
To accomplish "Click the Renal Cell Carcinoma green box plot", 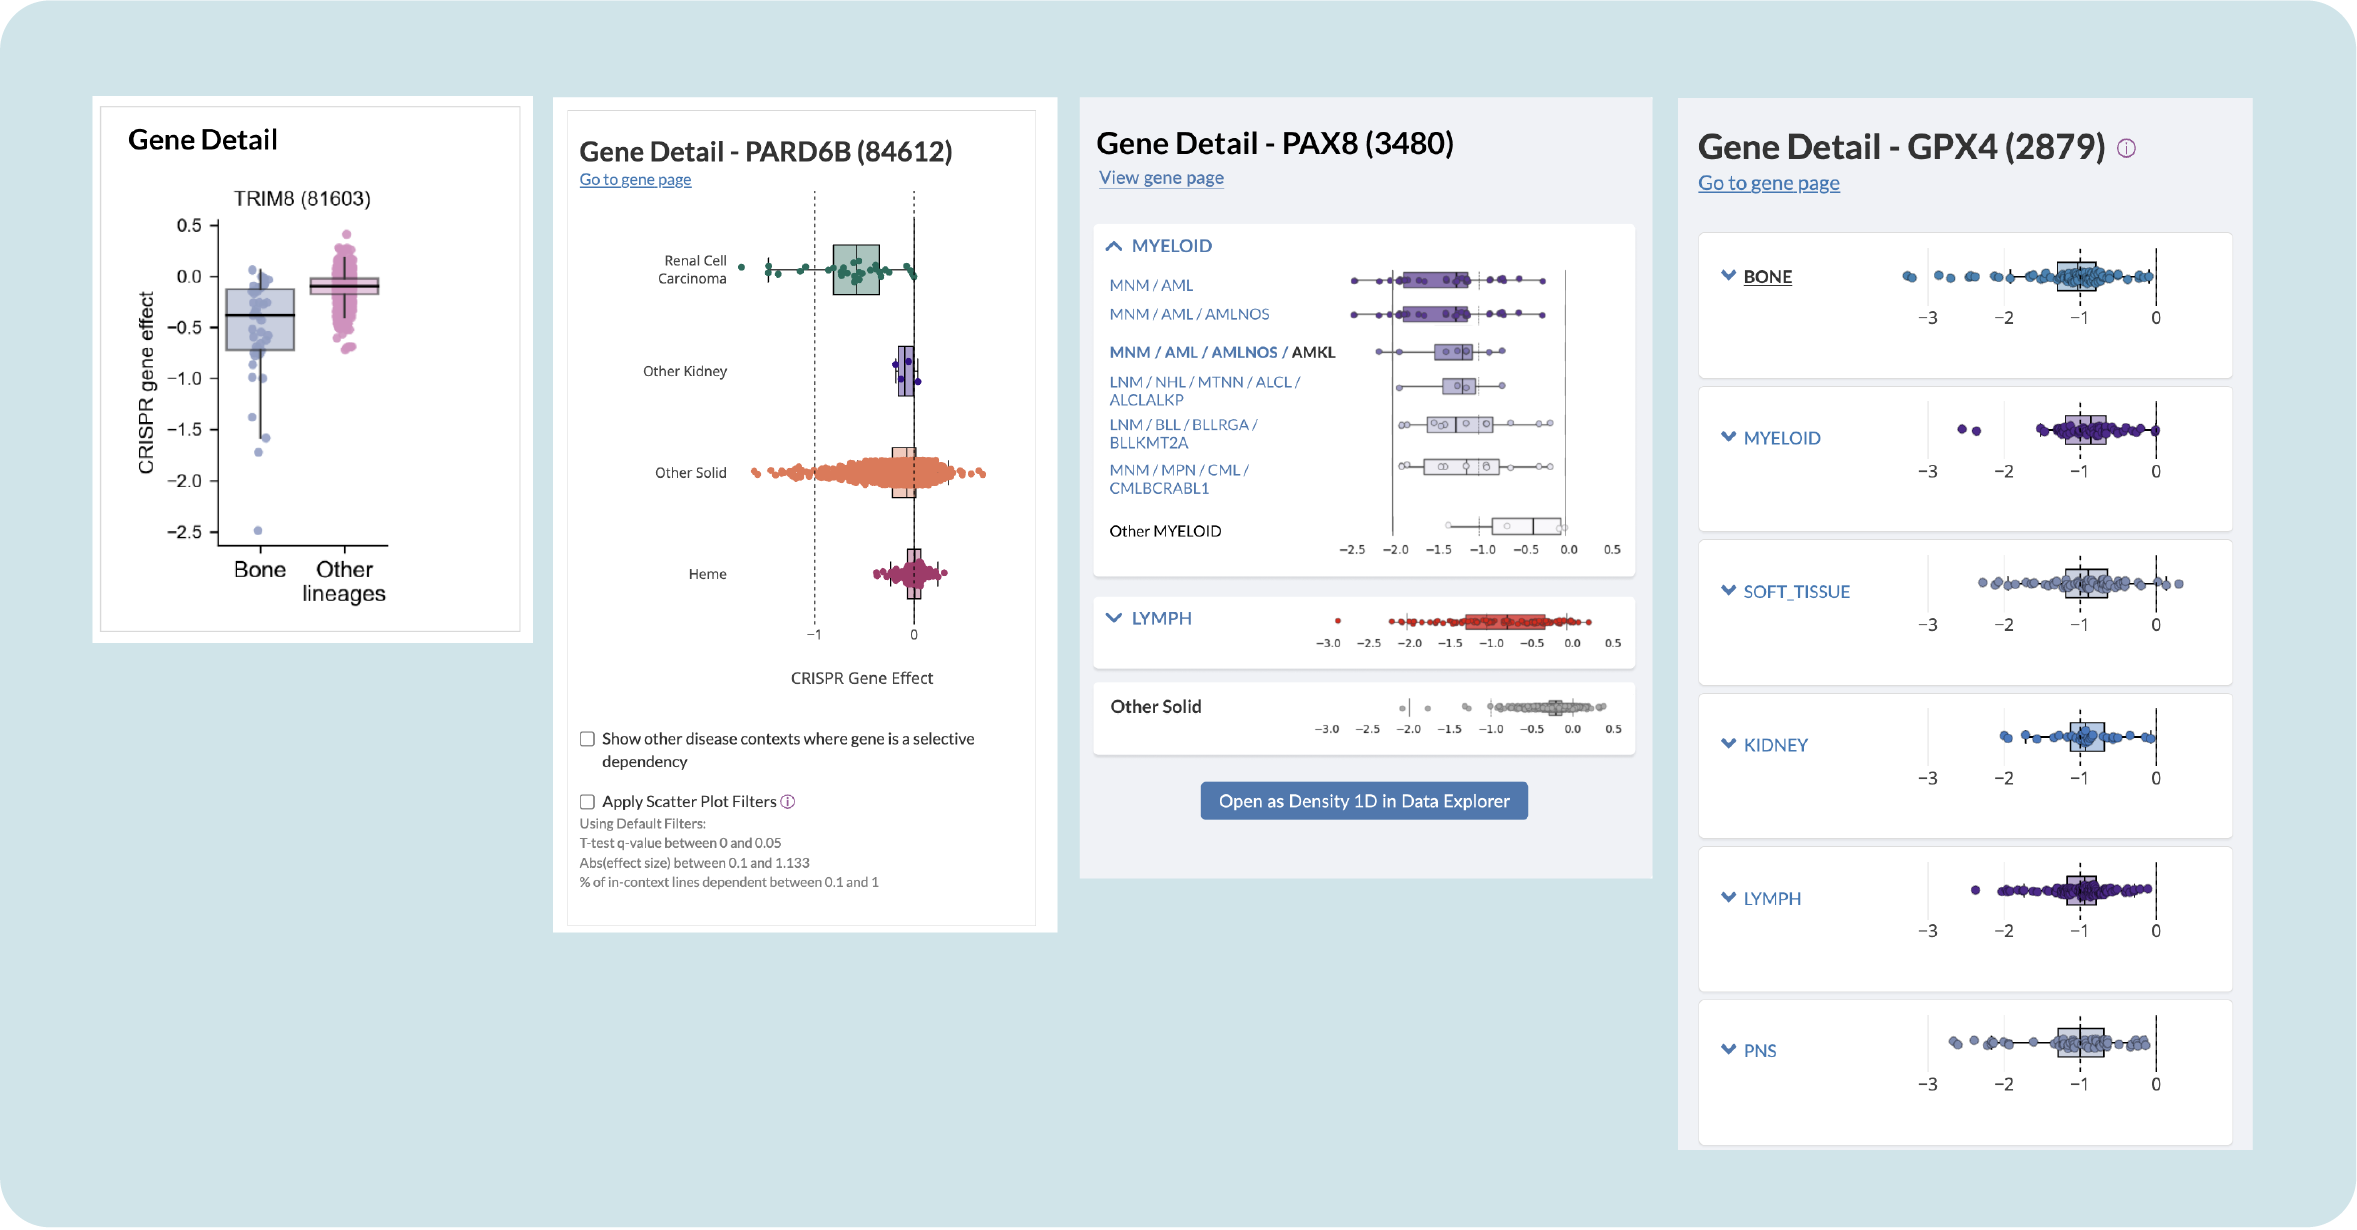I will pos(856,269).
